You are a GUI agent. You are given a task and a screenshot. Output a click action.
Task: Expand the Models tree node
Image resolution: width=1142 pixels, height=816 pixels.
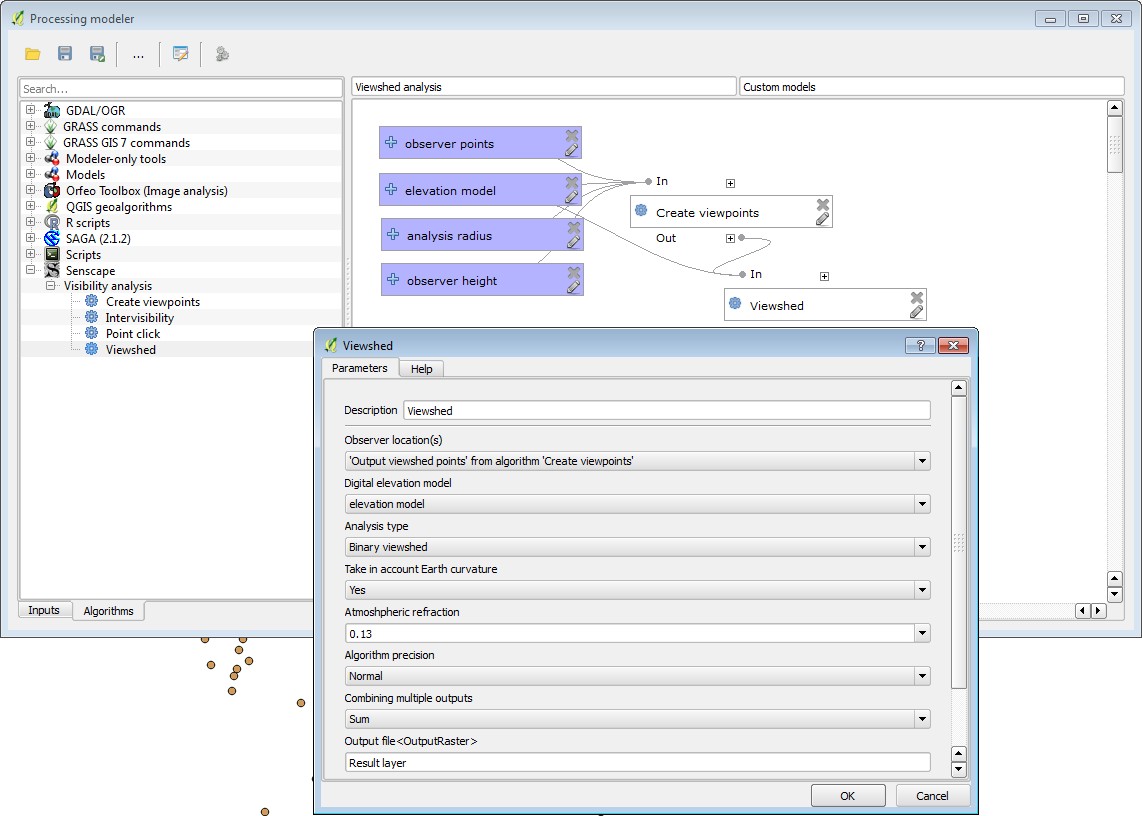coord(31,174)
